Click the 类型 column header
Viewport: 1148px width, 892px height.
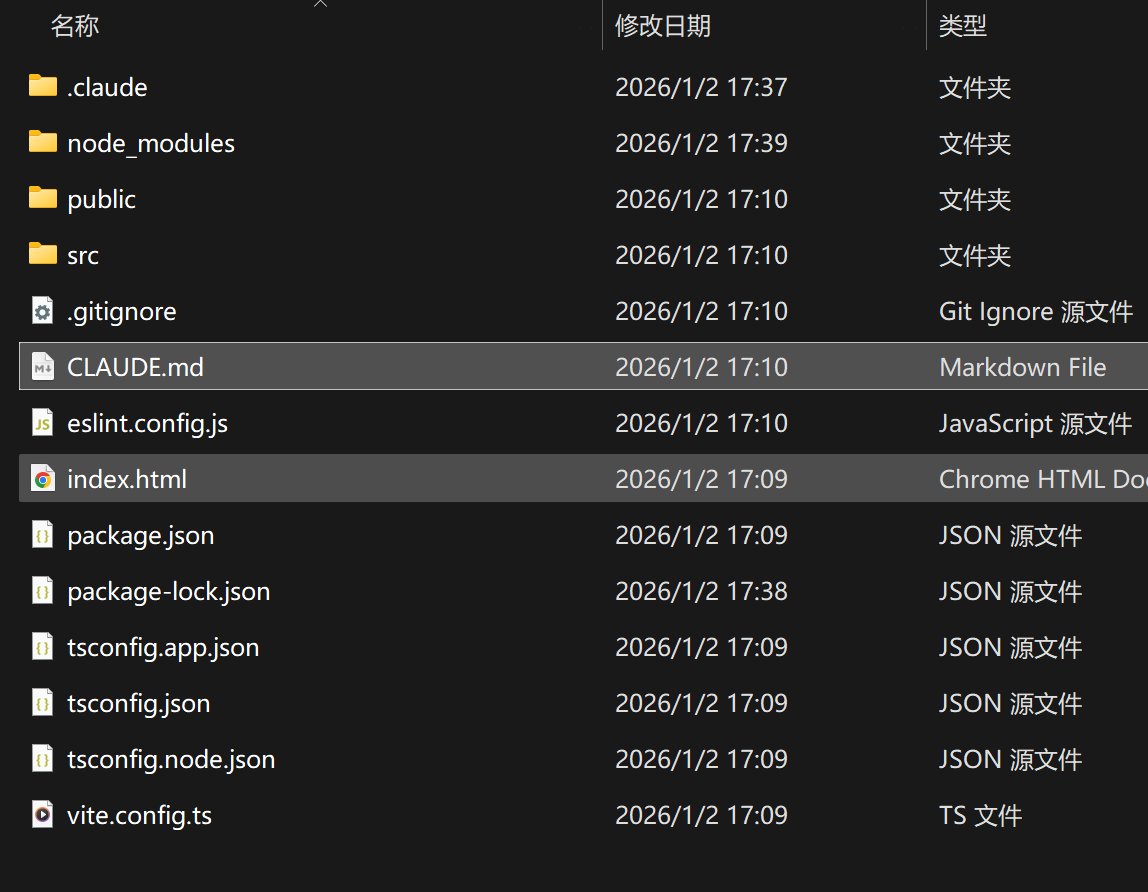[962, 26]
